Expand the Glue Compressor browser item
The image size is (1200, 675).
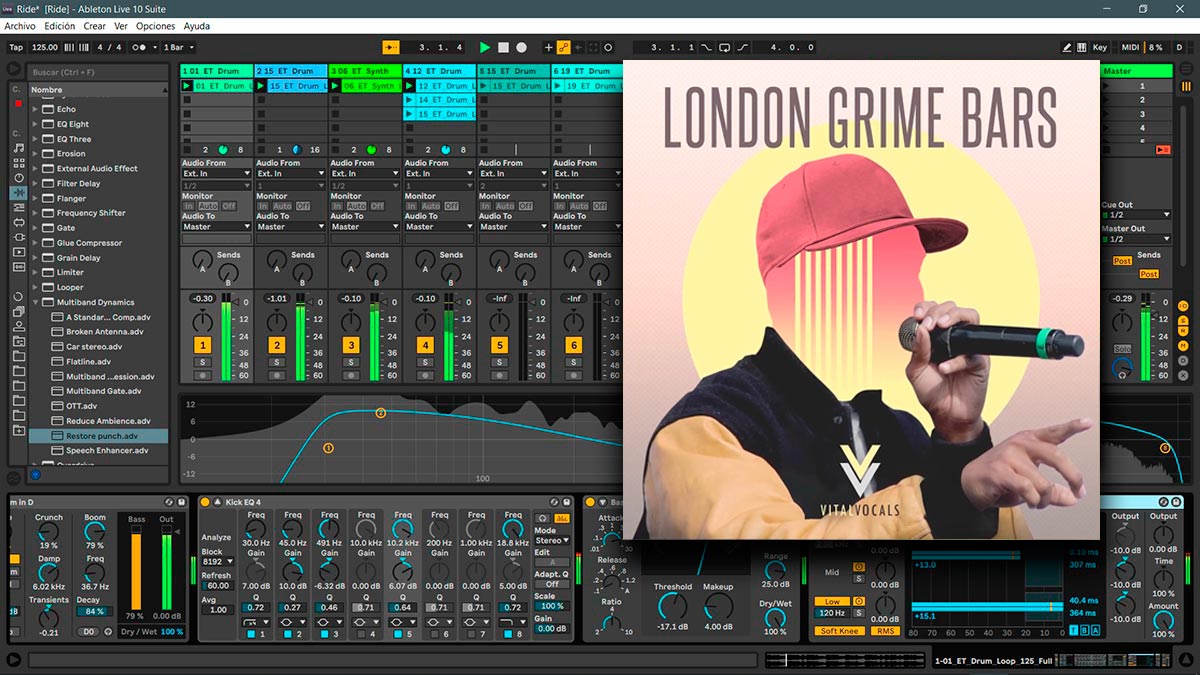coord(36,243)
